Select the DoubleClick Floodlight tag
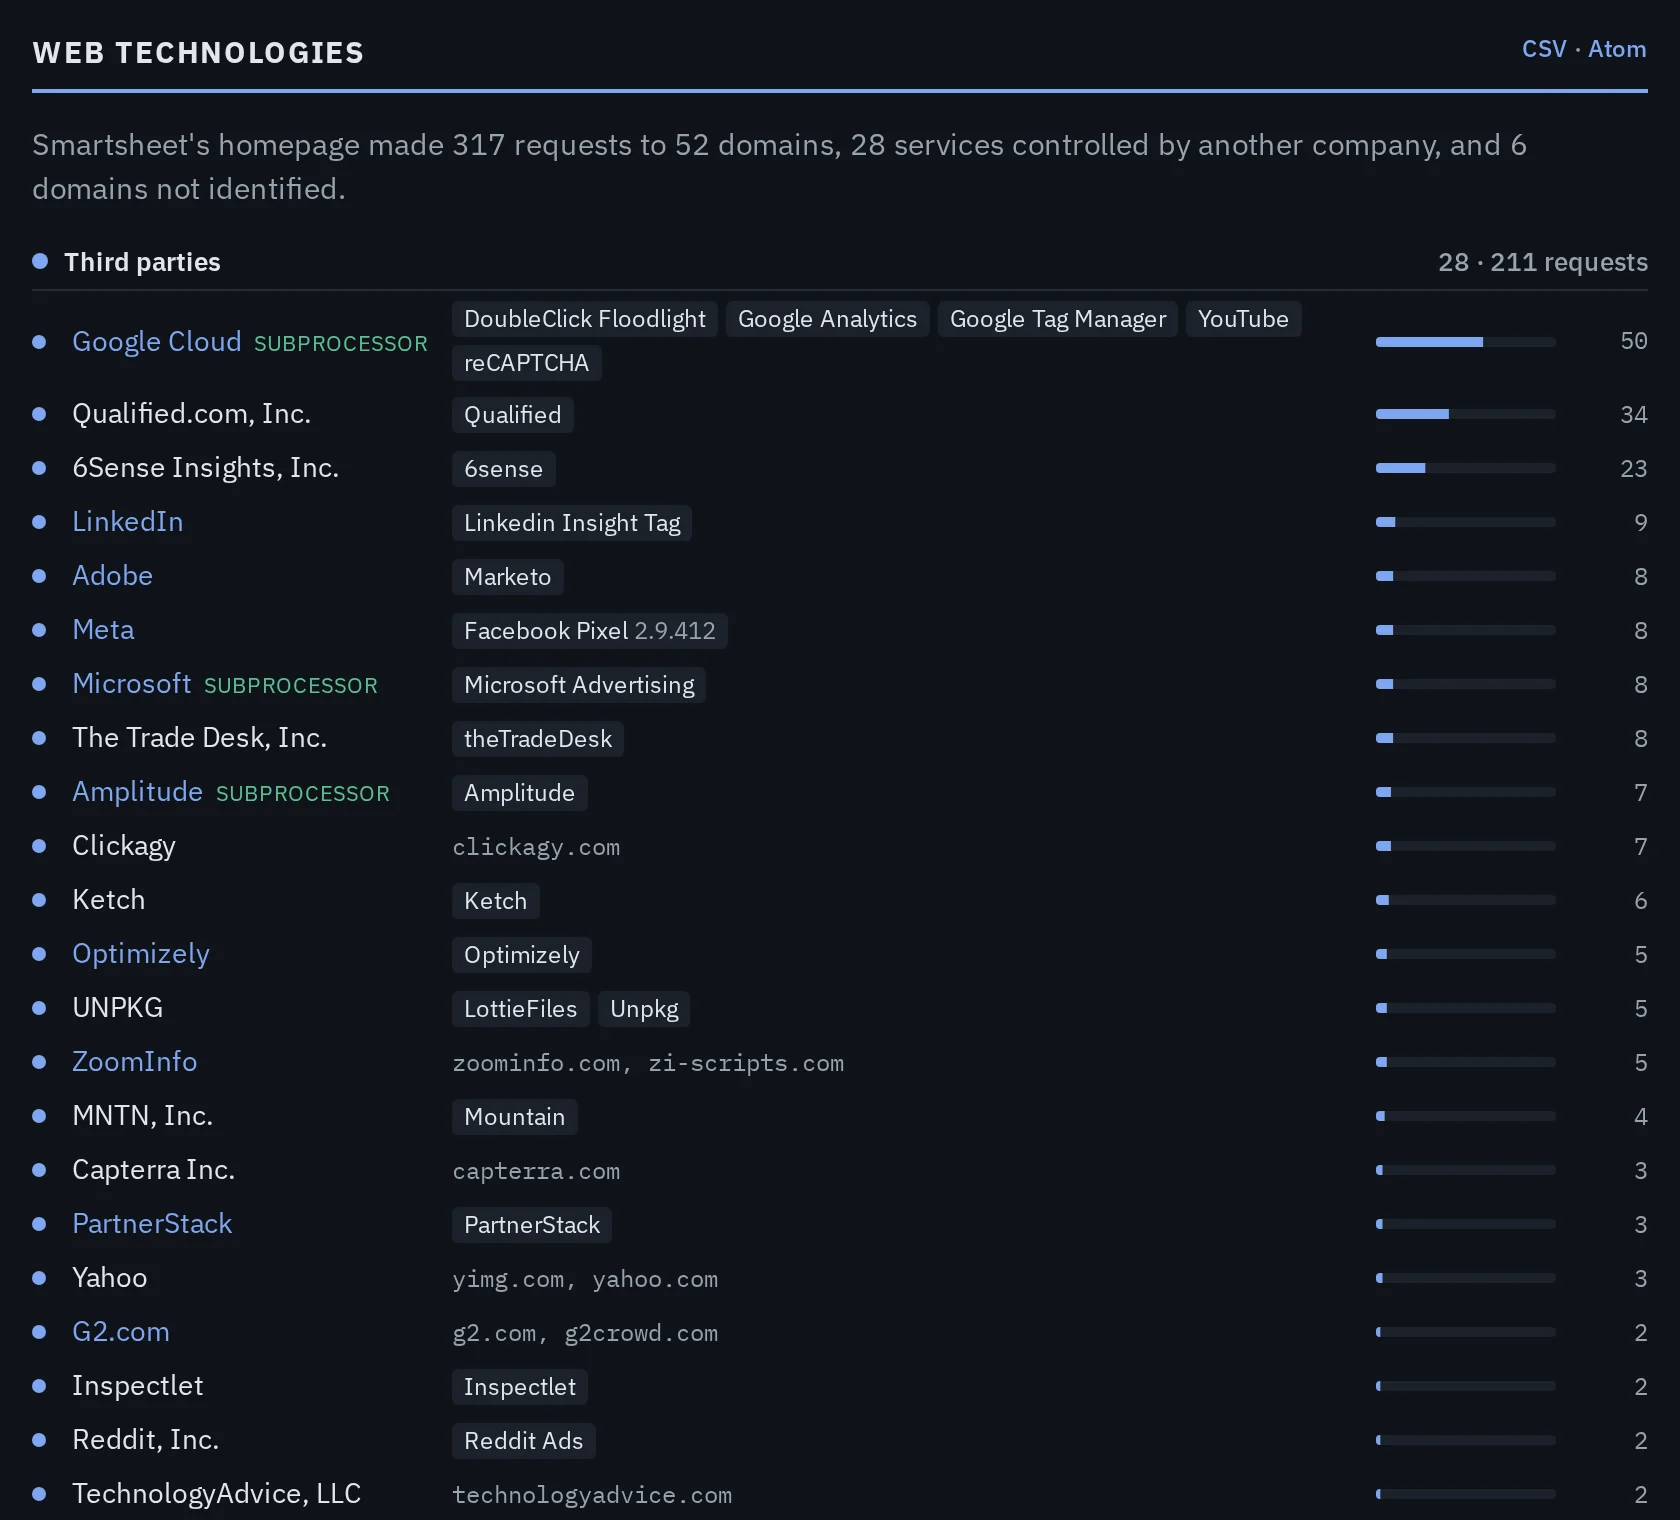The width and height of the screenshot is (1680, 1520). (x=585, y=319)
